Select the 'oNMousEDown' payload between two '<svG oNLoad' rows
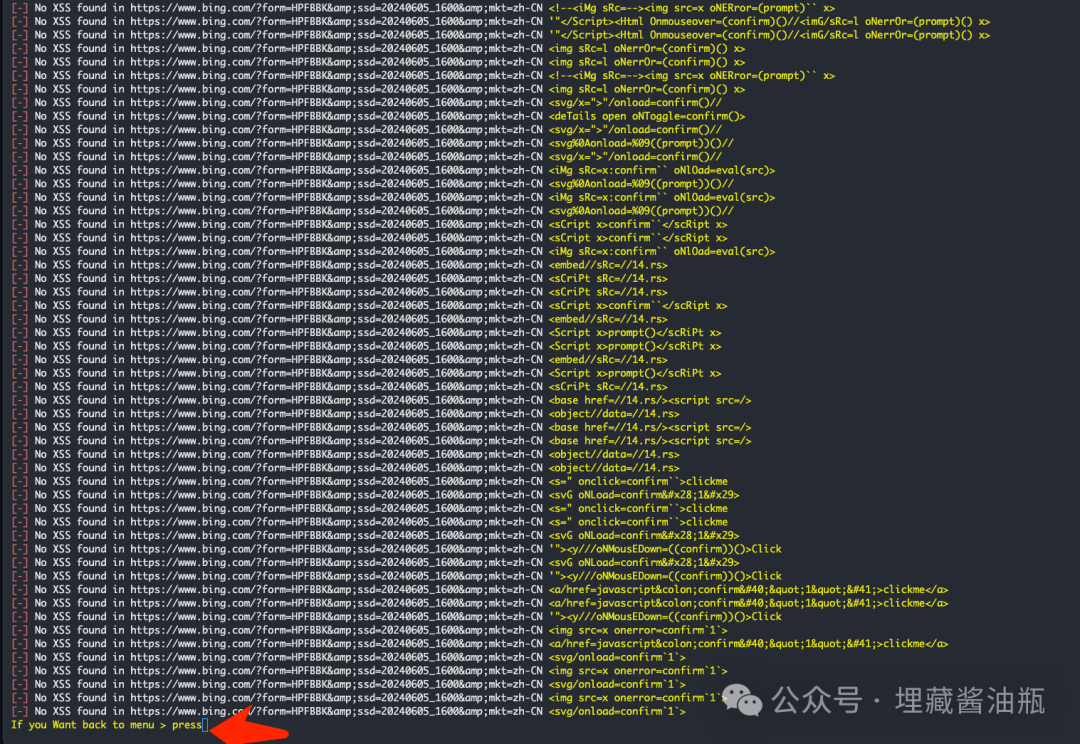 click(x=665, y=548)
